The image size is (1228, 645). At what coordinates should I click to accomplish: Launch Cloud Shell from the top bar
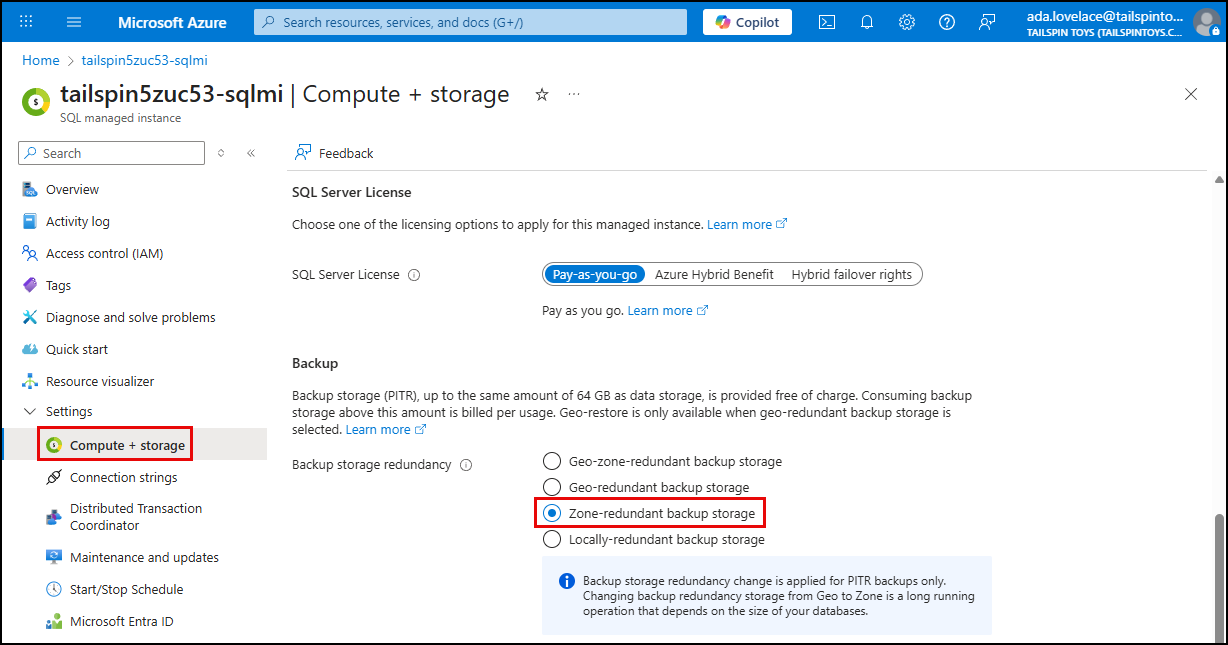(x=826, y=21)
